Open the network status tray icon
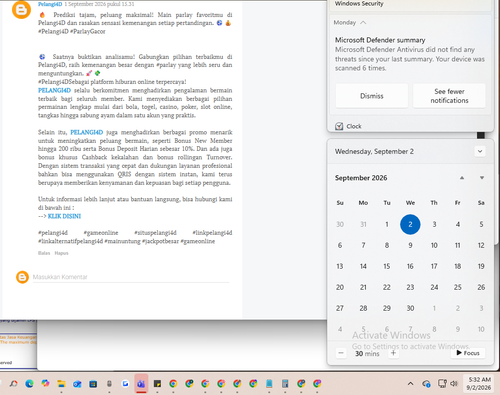Viewport: 500px width, 395px height. tap(442, 384)
